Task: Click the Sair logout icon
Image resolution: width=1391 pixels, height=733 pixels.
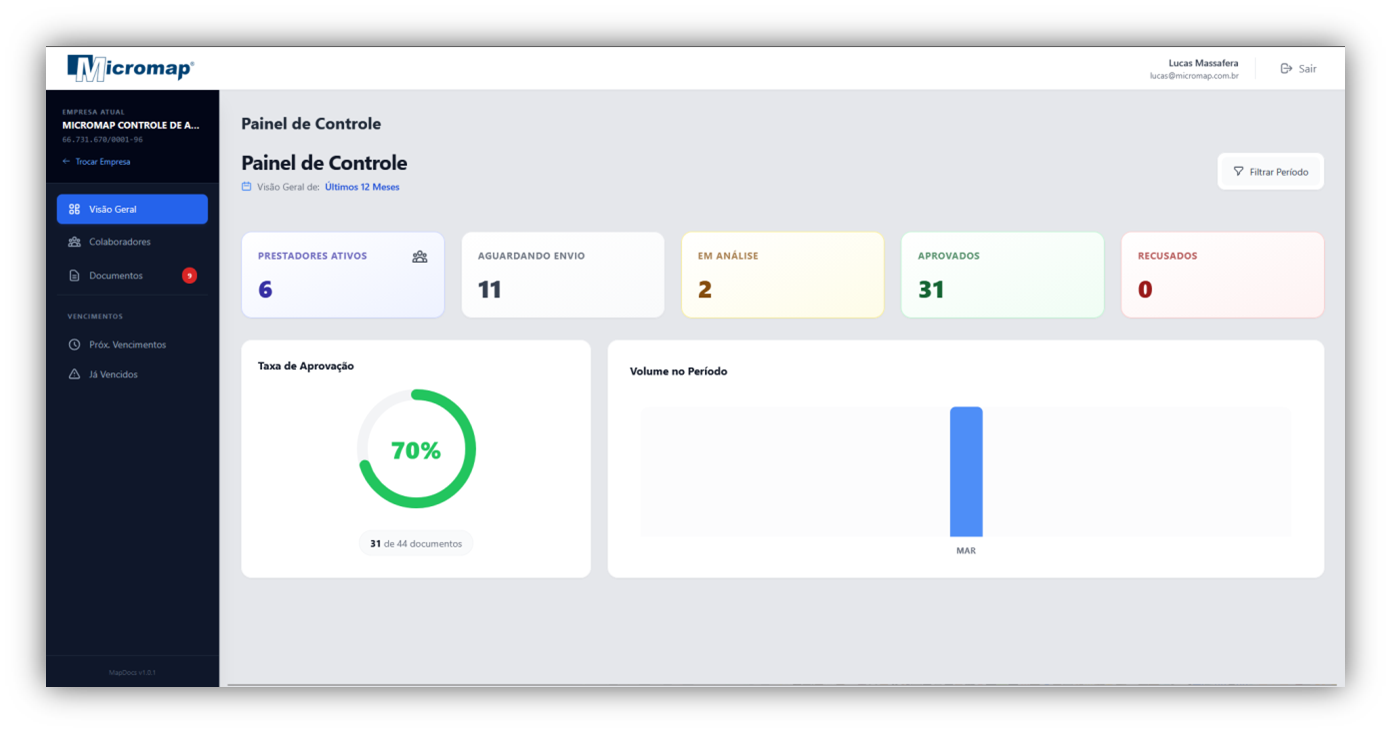Action: coord(1286,69)
